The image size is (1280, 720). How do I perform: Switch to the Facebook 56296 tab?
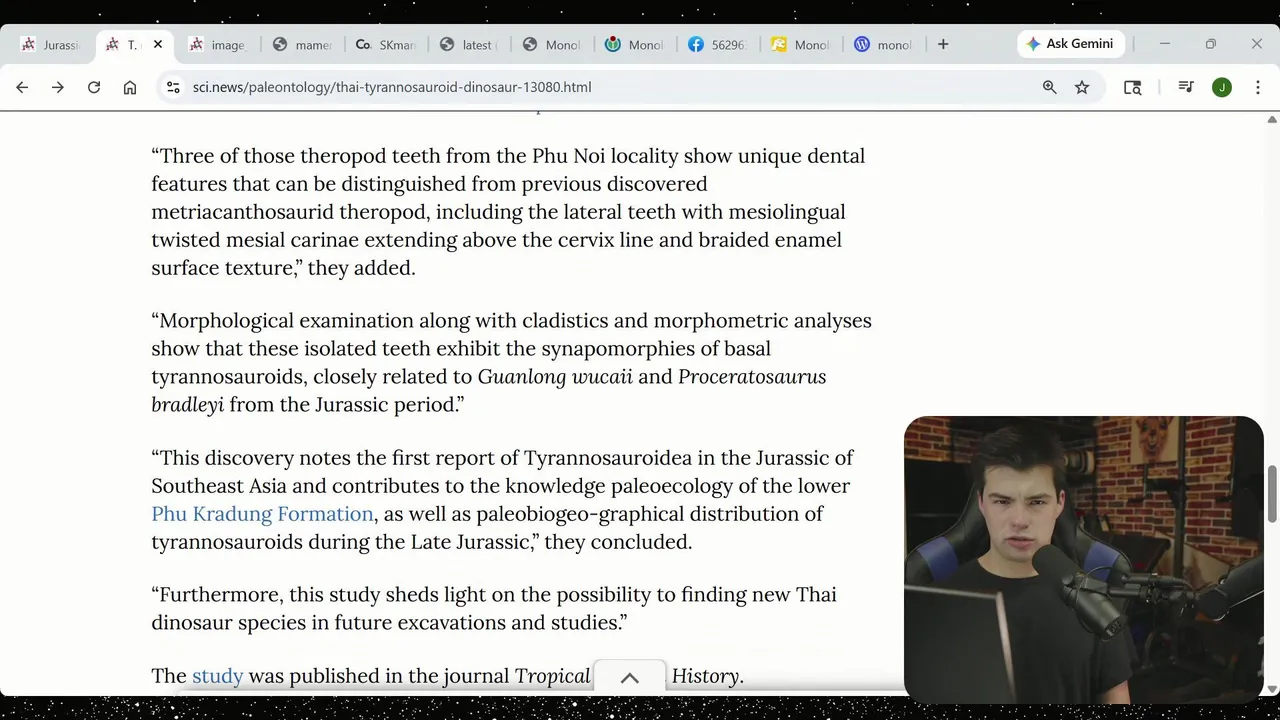718,44
